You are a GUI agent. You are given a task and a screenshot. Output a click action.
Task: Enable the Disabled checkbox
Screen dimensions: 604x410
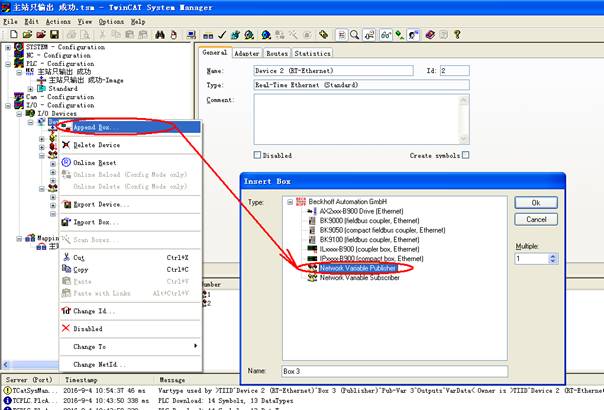[258, 155]
